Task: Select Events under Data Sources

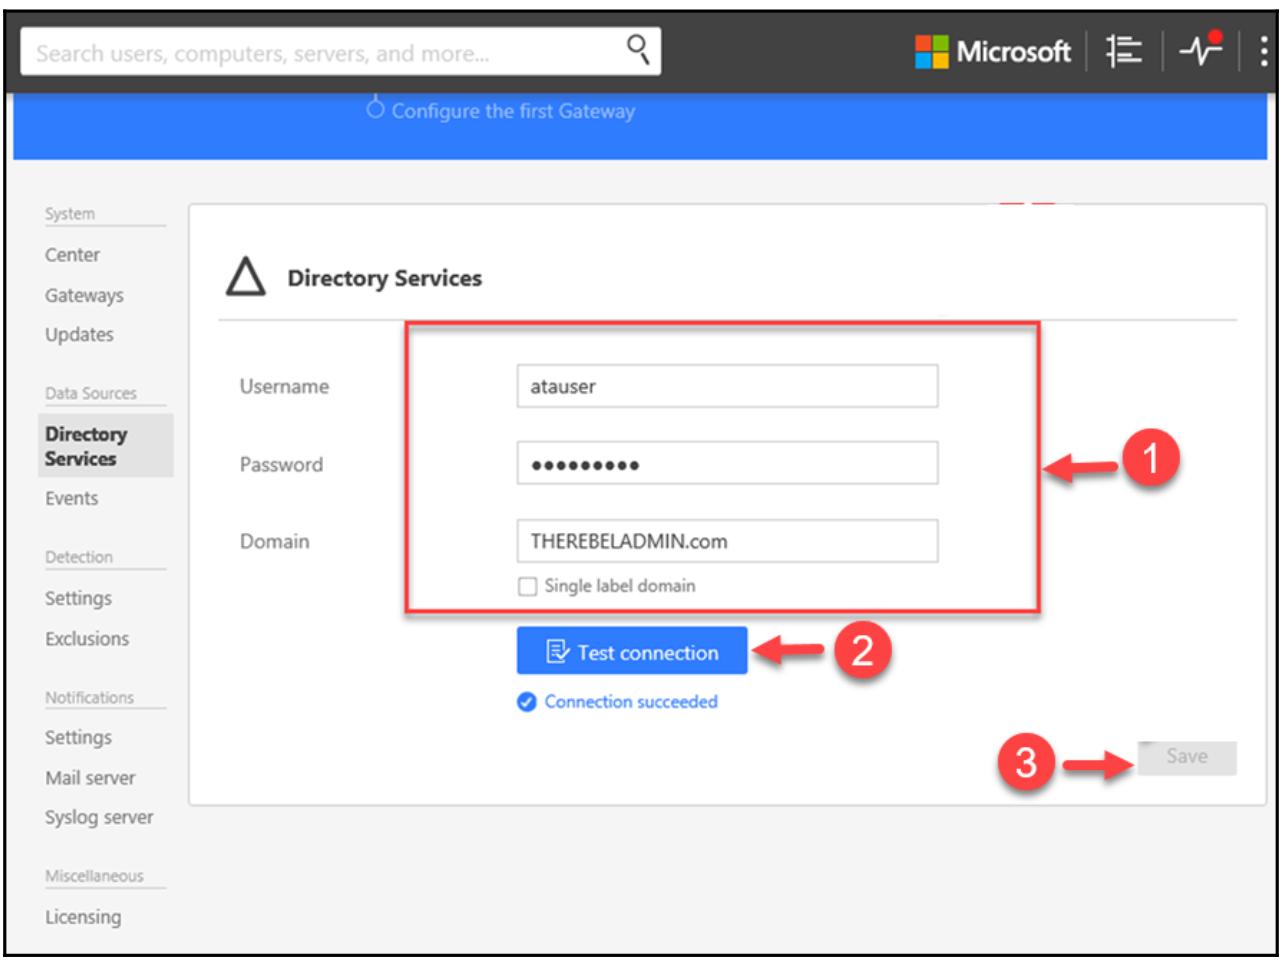Action: [x=71, y=498]
